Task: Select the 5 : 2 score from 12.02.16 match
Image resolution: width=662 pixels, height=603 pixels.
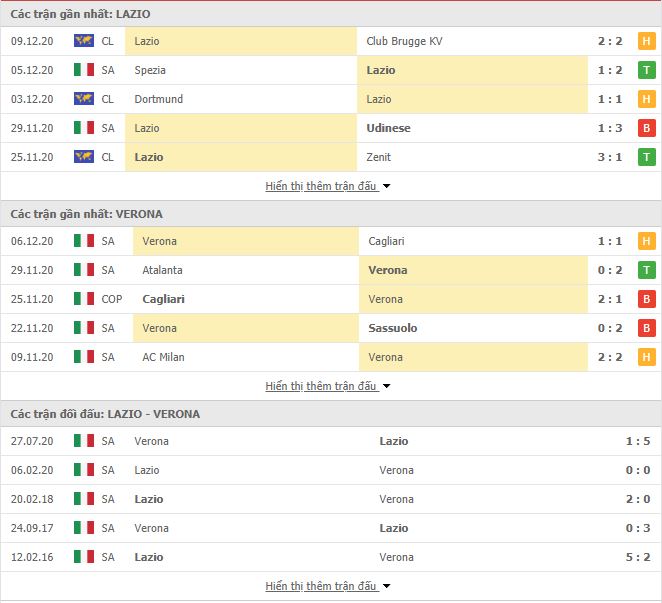Action: [638, 557]
